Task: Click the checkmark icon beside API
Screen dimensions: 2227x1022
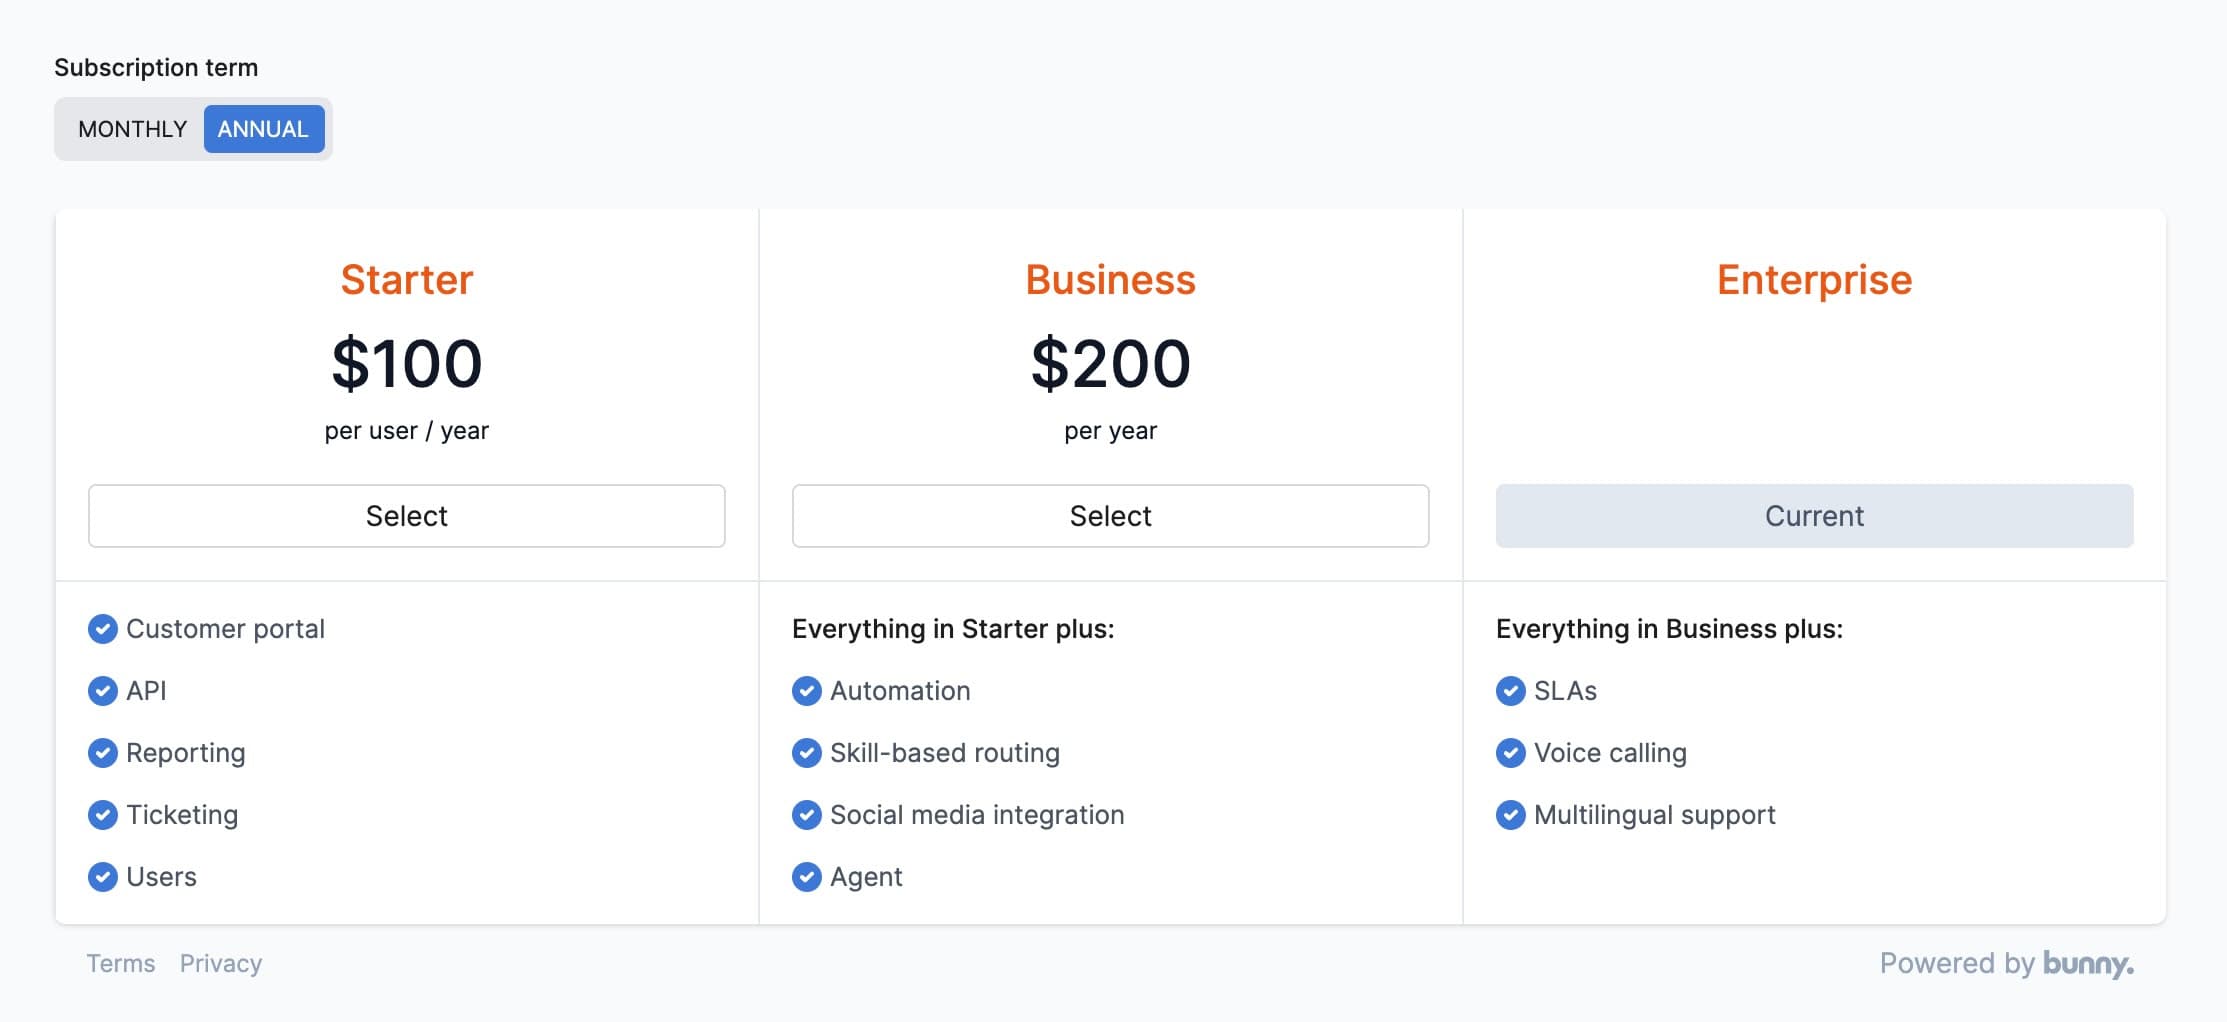Action: pyautogui.click(x=103, y=691)
